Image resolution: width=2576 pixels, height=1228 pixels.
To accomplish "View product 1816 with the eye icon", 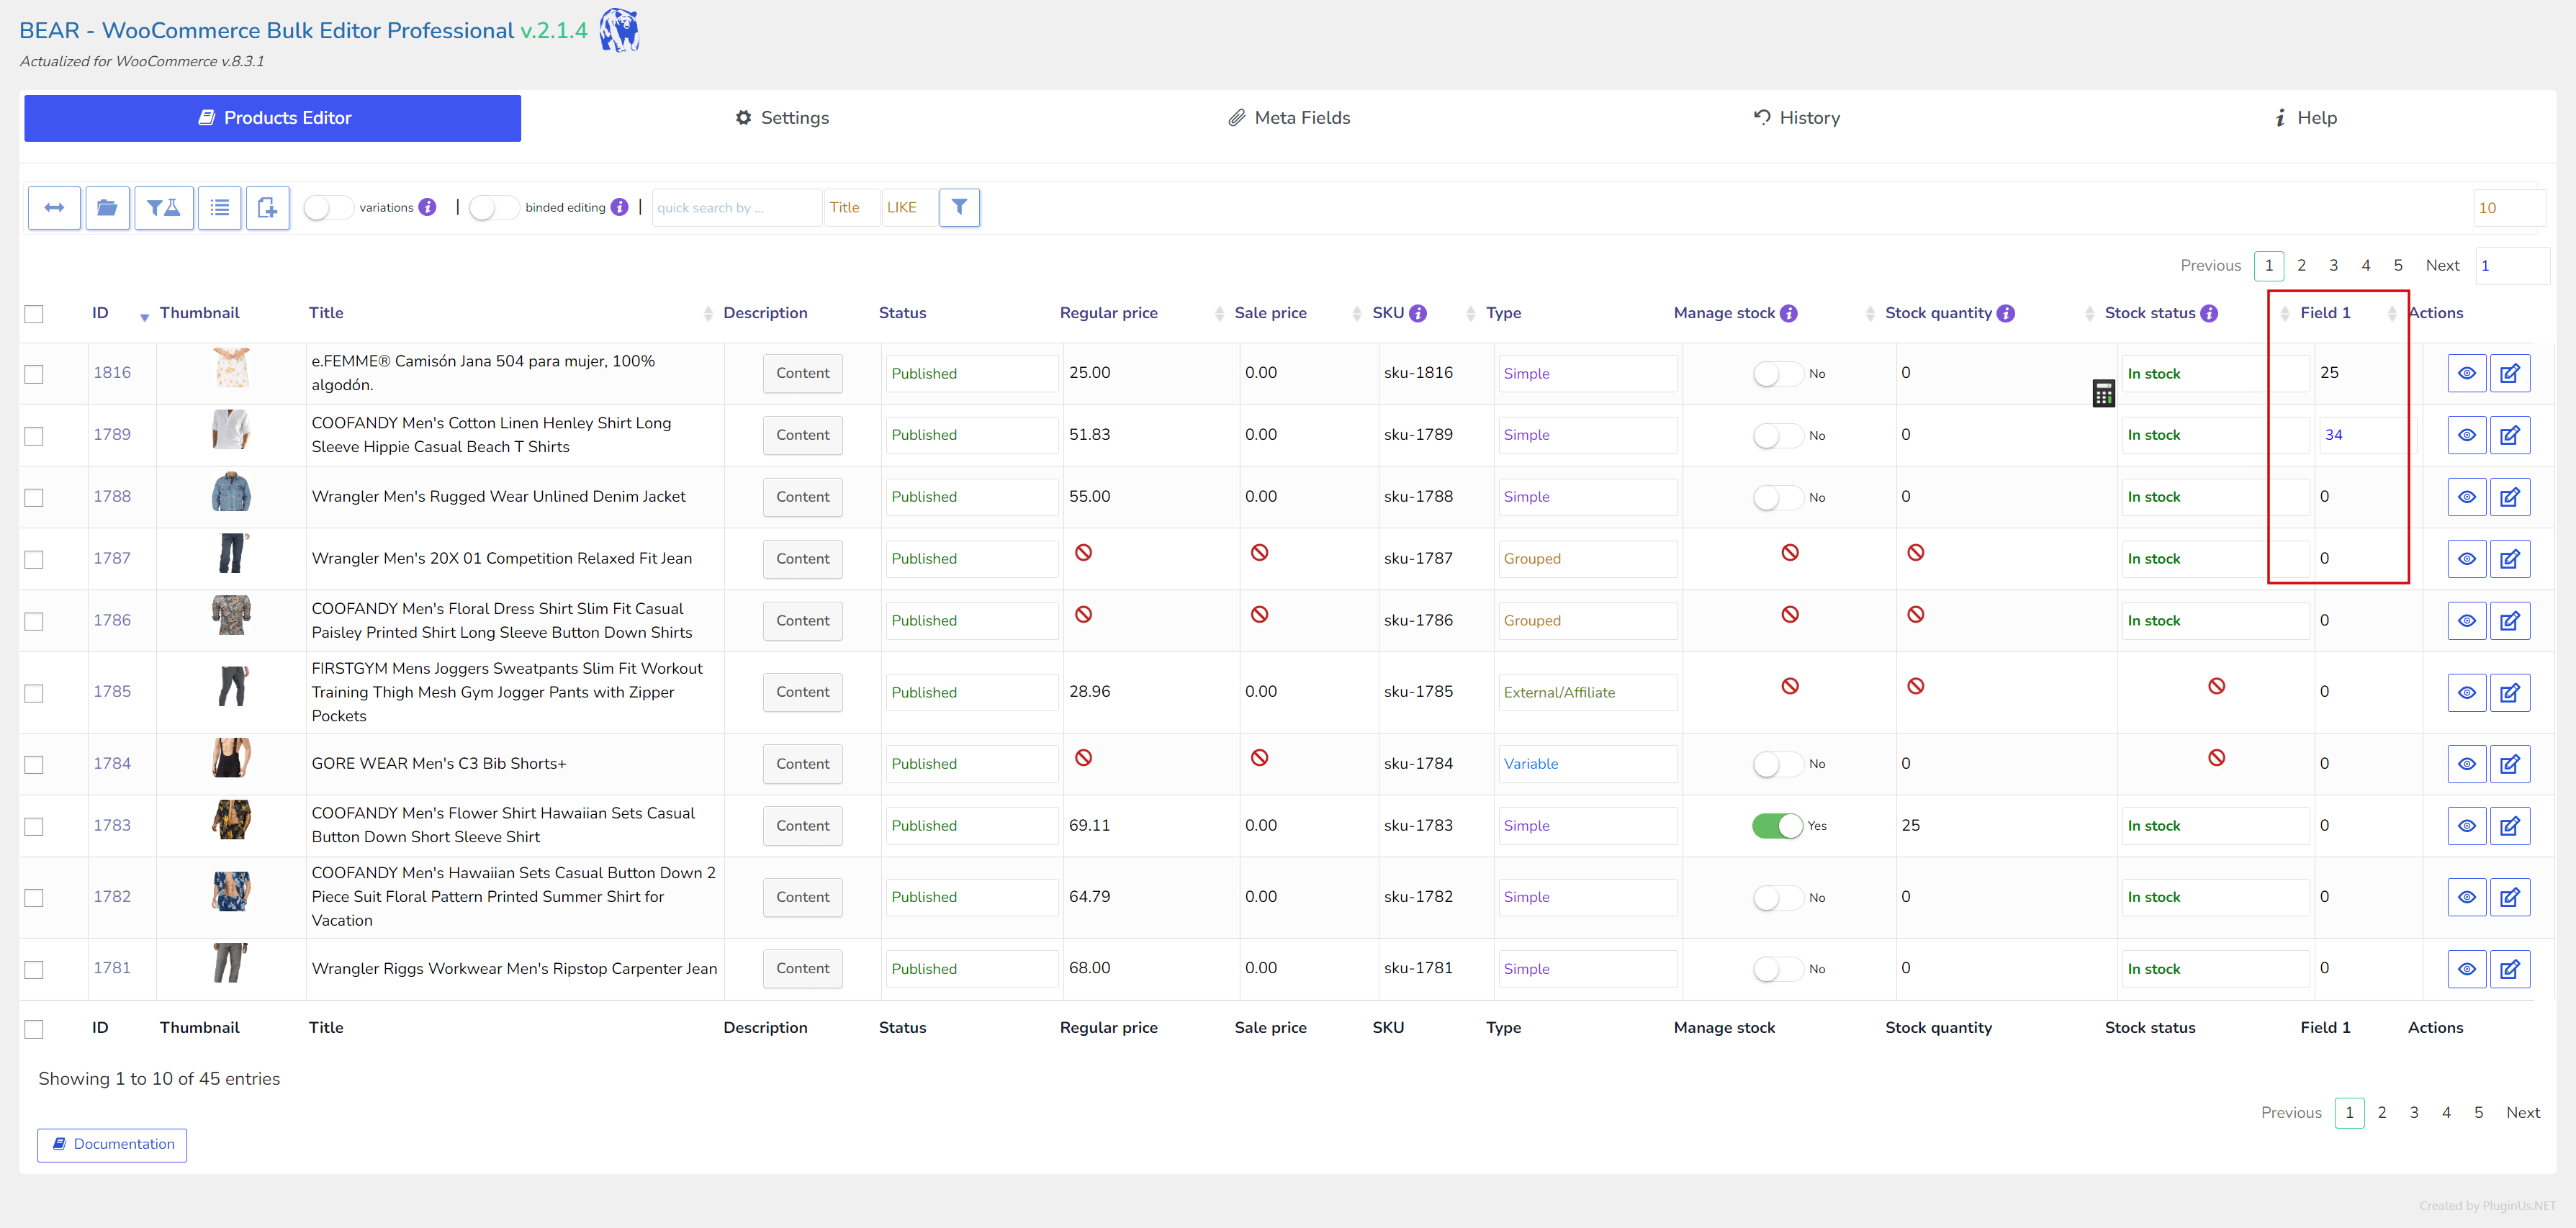I will (x=2467, y=373).
